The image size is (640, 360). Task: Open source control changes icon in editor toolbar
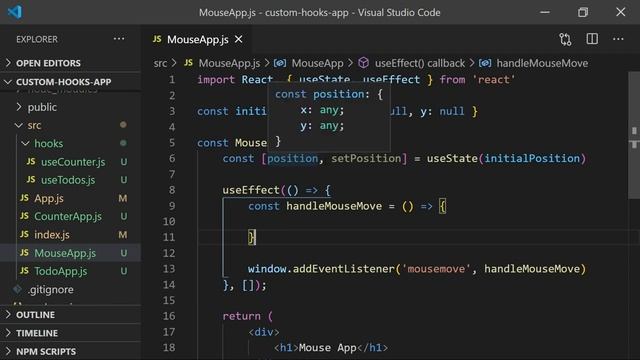[x=565, y=39]
